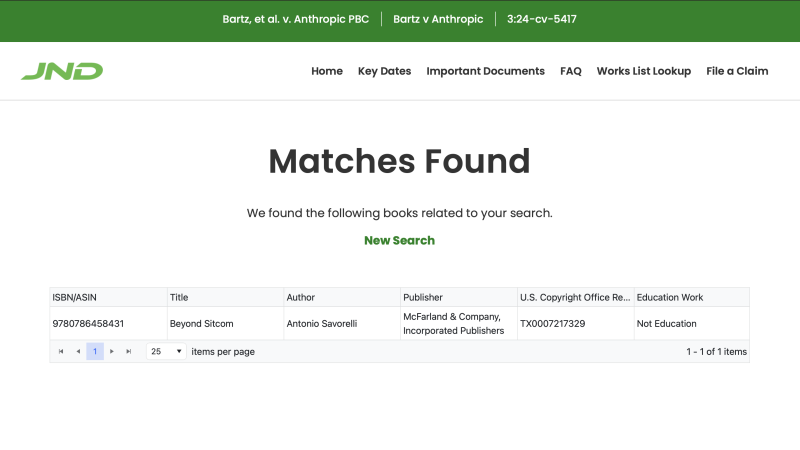Image resolution: width=800 pixels, height=450 pixels.
Task: Click the Not Education cell
Action: (692, 323)
